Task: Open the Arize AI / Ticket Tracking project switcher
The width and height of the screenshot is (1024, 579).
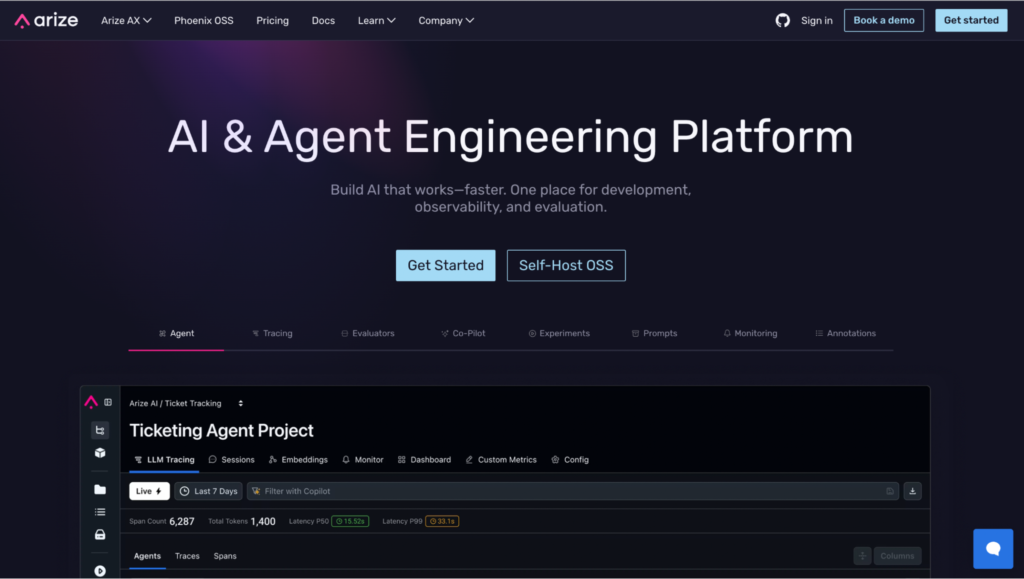Action: 186,403
